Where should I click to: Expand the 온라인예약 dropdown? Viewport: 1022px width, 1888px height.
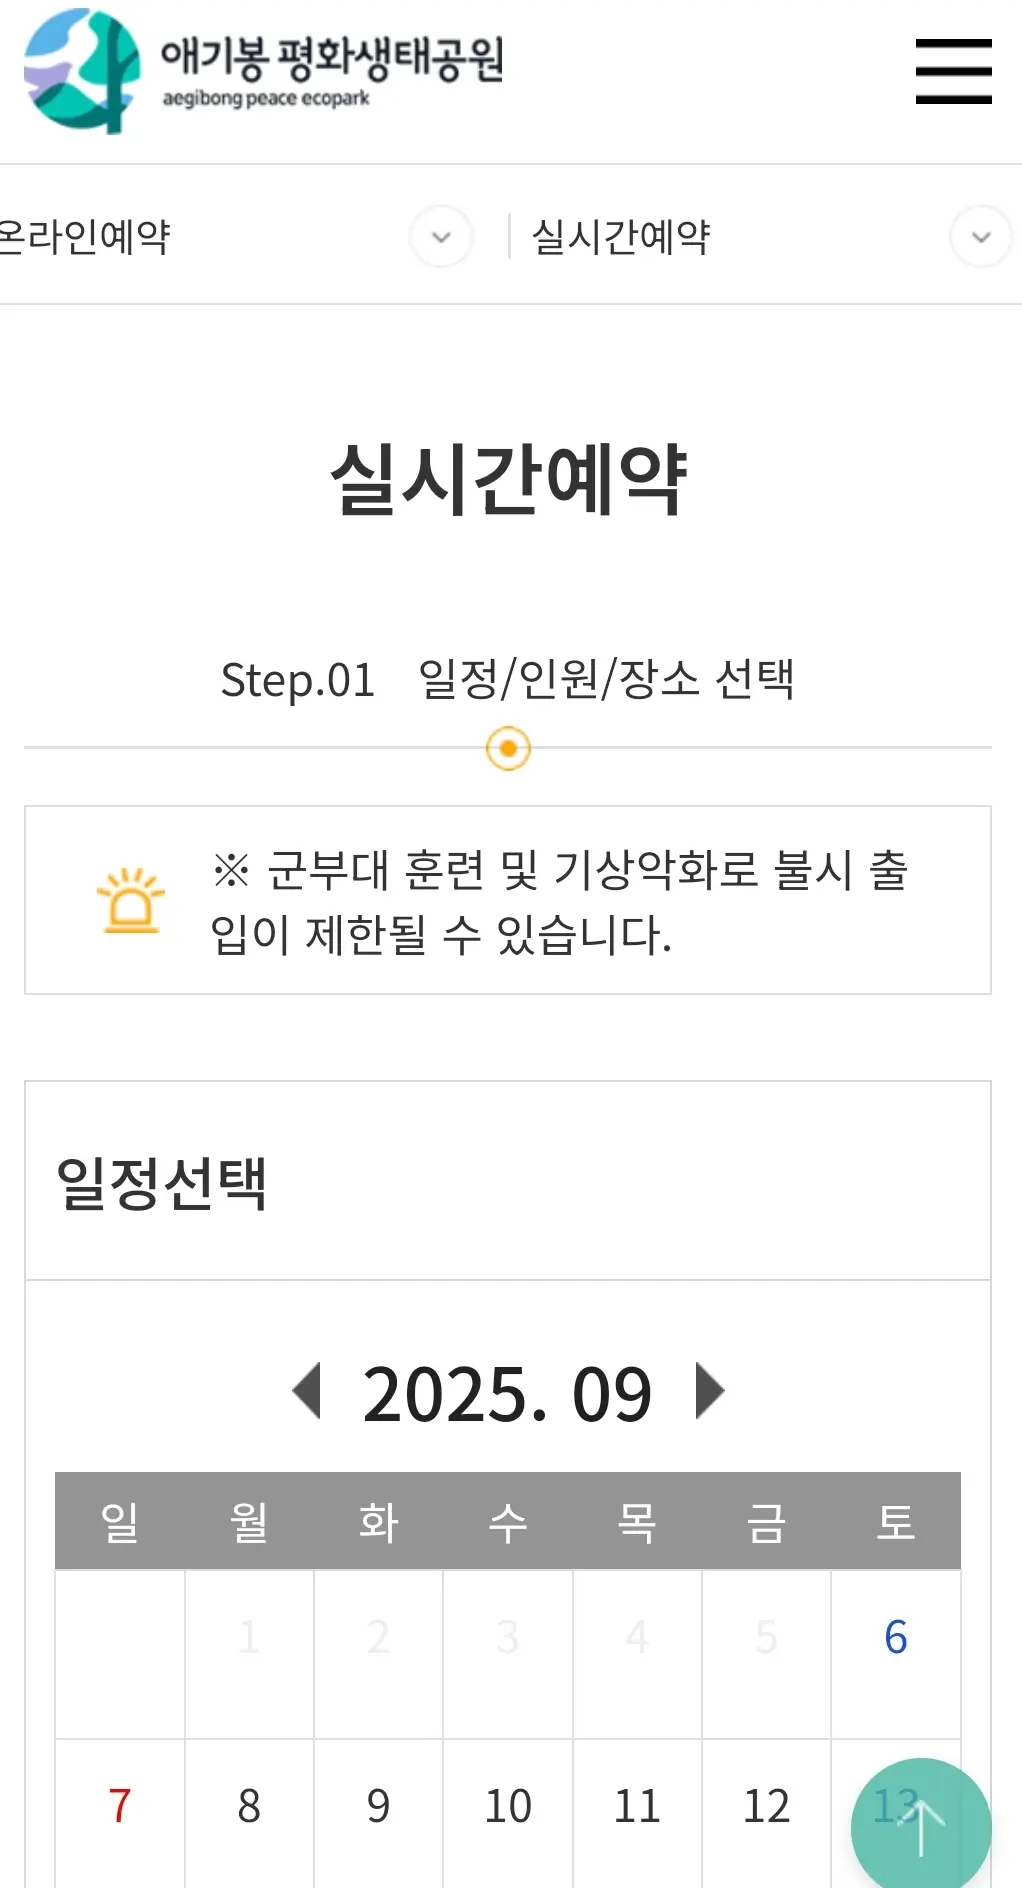[x=440, y=237]
